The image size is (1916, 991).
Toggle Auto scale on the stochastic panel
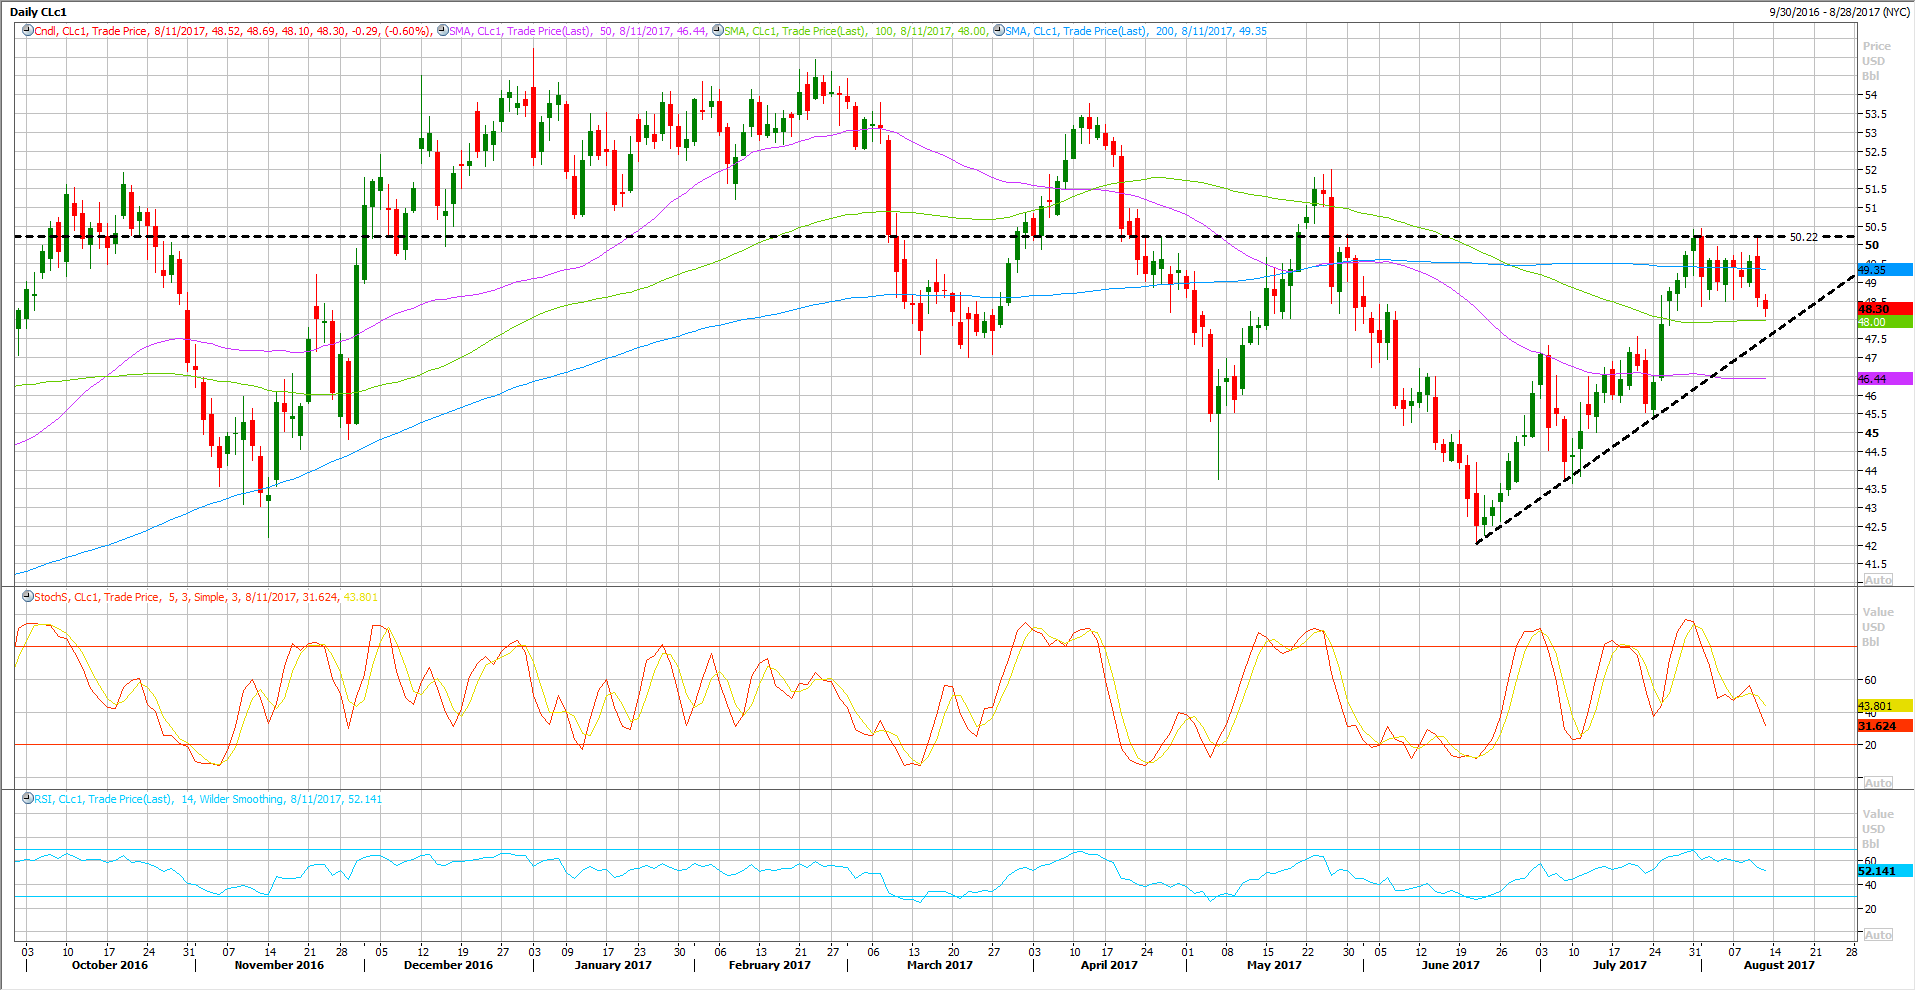coord(1877,783)
